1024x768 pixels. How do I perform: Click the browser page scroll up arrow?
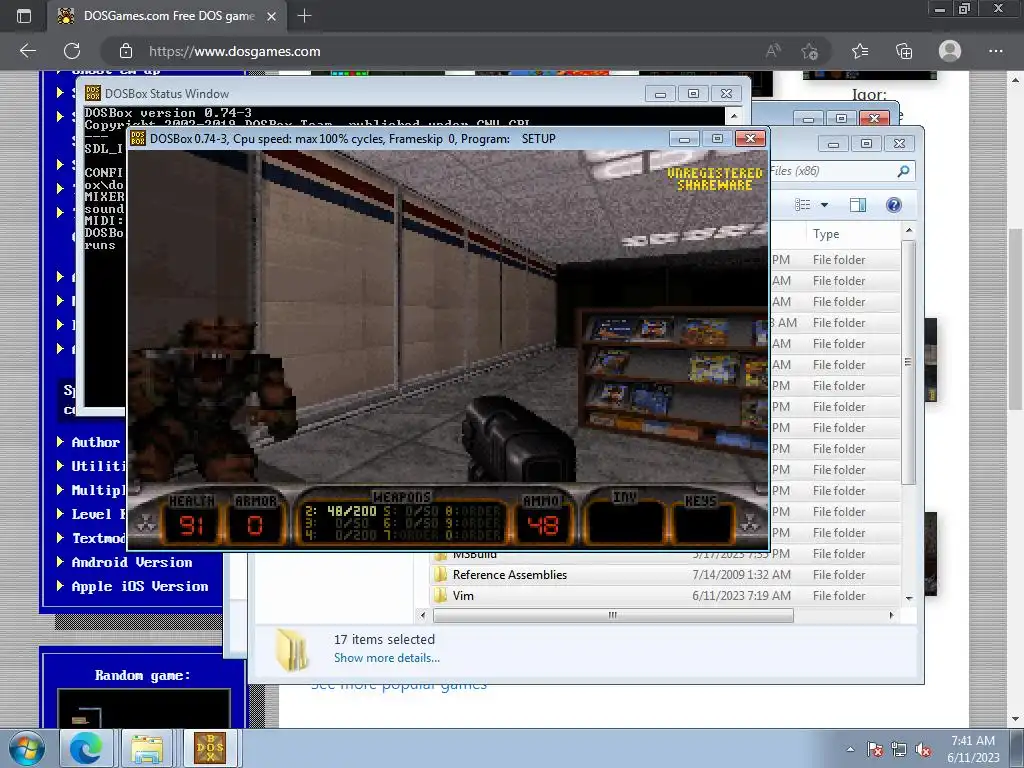[1015, 80]
